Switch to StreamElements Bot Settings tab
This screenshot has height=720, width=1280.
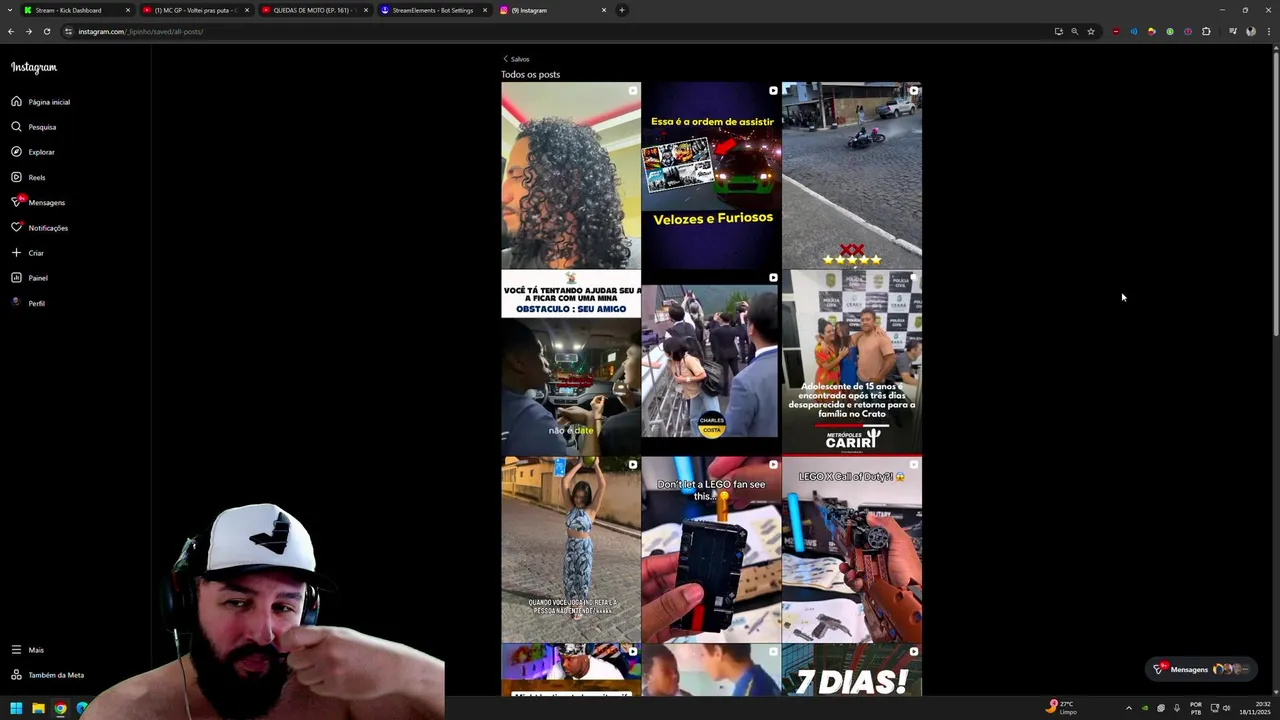[432, 10]
